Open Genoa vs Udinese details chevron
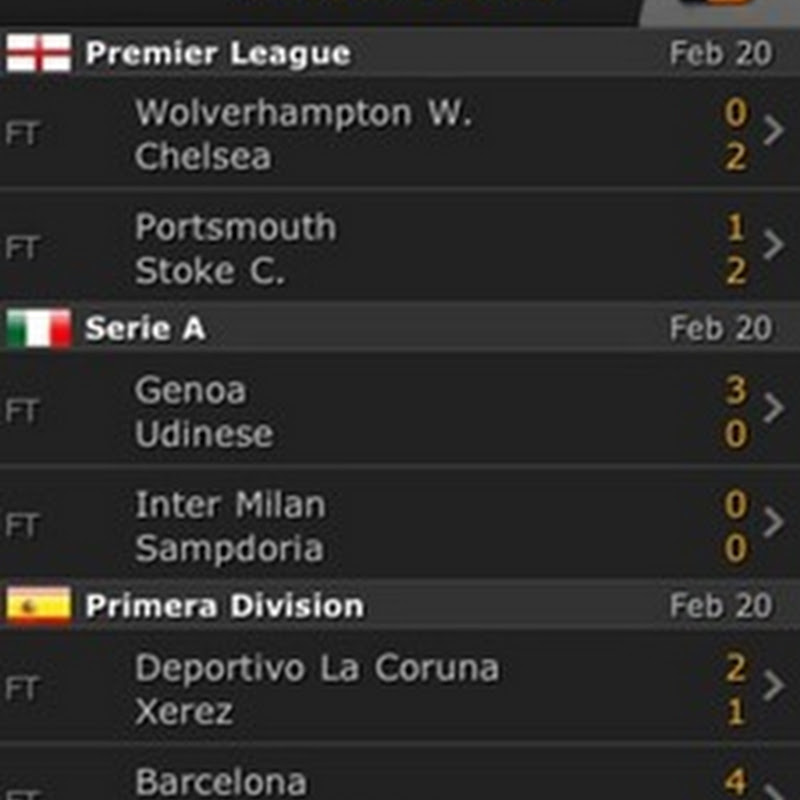 (773, 410)
